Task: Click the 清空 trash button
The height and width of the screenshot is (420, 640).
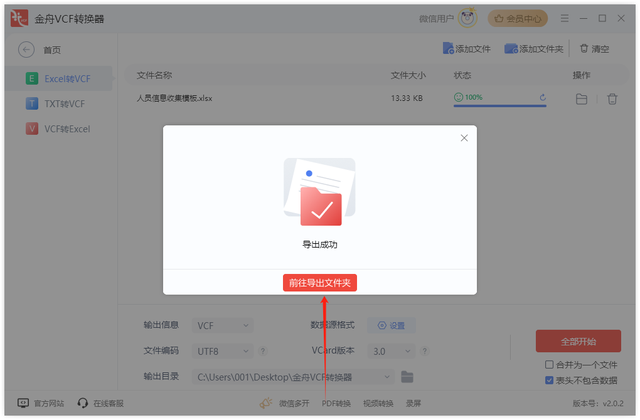Action: (594, 49)
